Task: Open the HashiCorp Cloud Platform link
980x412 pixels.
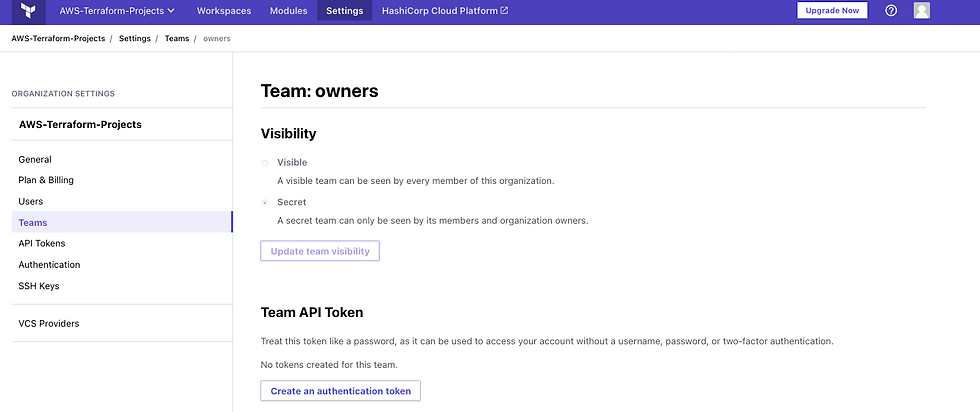Action: tap(444, 11)
